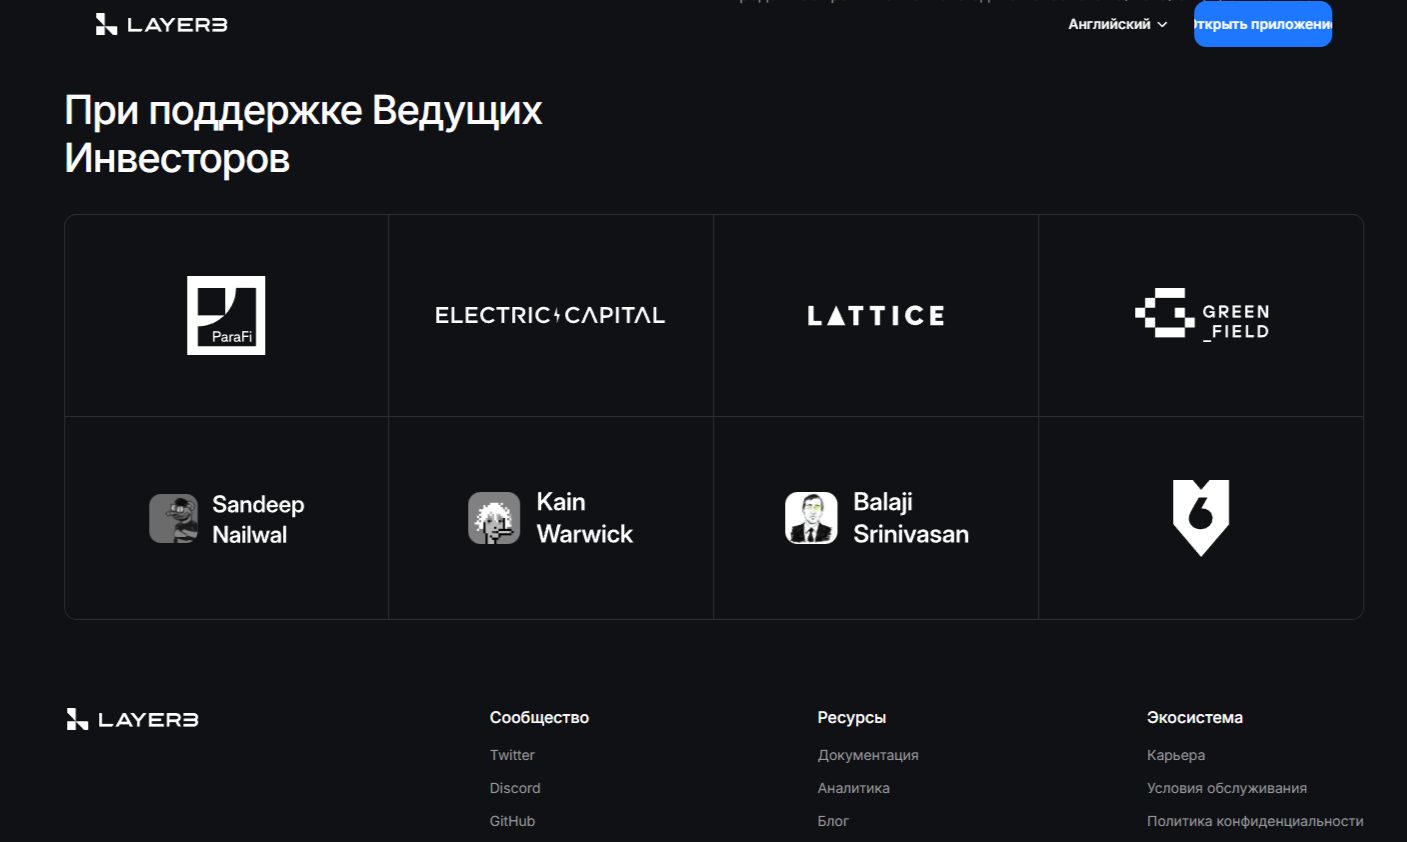Click the При поддержке Ведущих Инвесторов heading
This screenshot has height=842, width=1407.
click(x=303, y=134)
